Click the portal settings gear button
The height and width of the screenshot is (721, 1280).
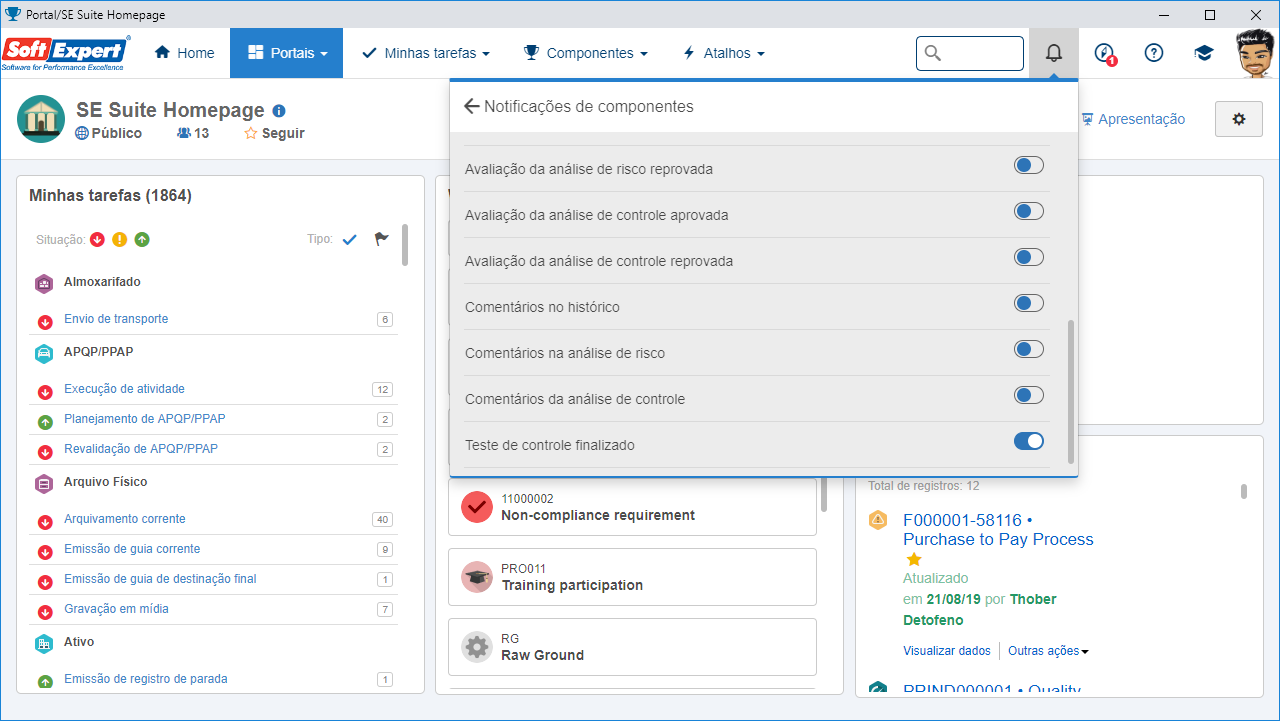[x=1239, y=119]
